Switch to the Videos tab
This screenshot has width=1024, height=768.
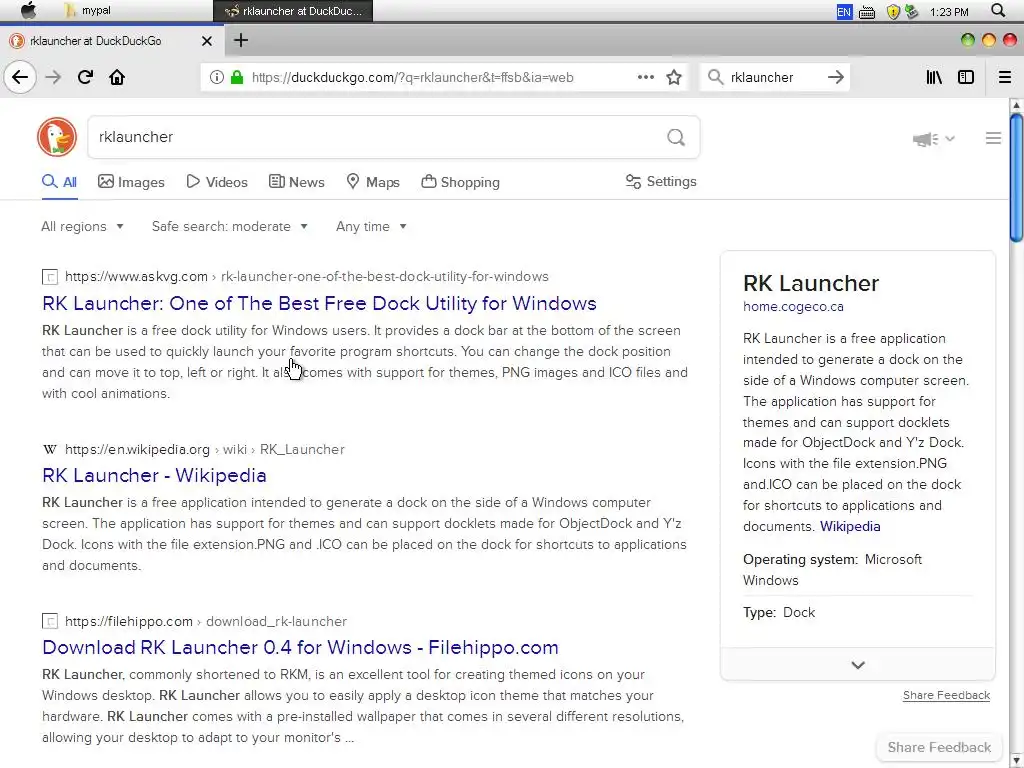(217, 182)
